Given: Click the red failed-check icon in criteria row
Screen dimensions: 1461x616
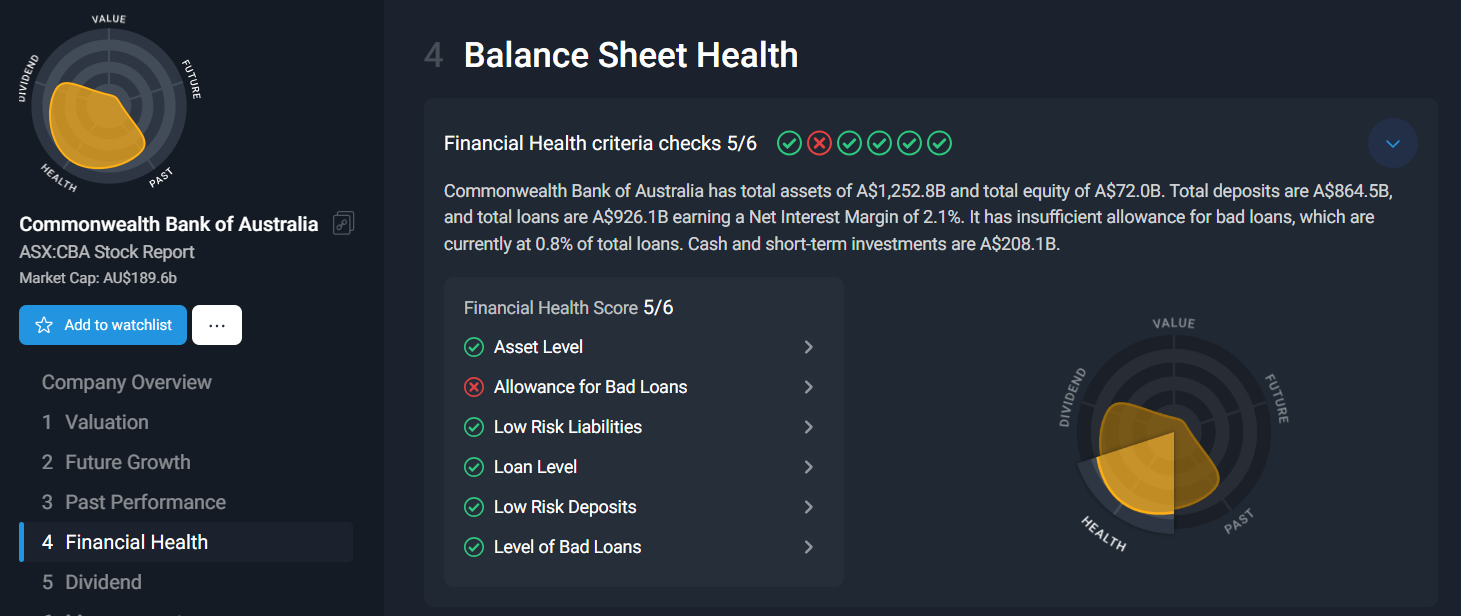Looking at the screenshot, I should pos(819,143).
